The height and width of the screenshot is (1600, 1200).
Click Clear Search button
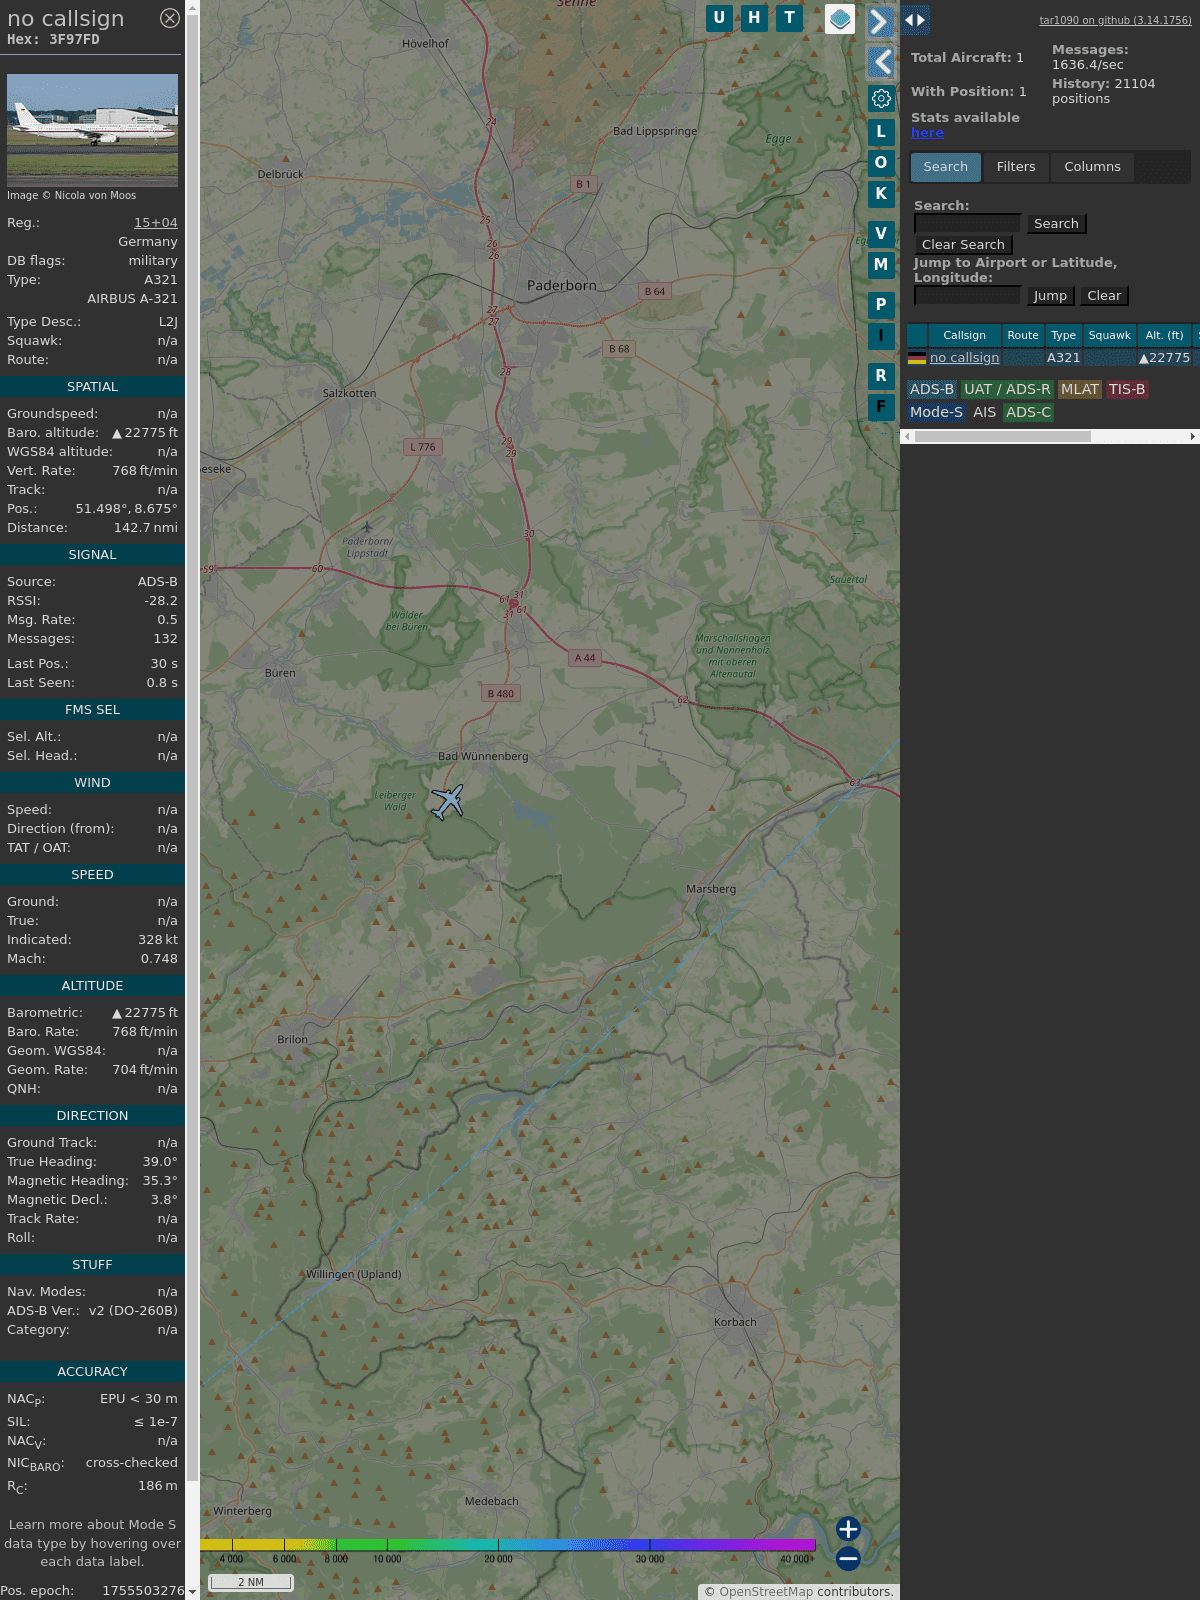point(963,245)
